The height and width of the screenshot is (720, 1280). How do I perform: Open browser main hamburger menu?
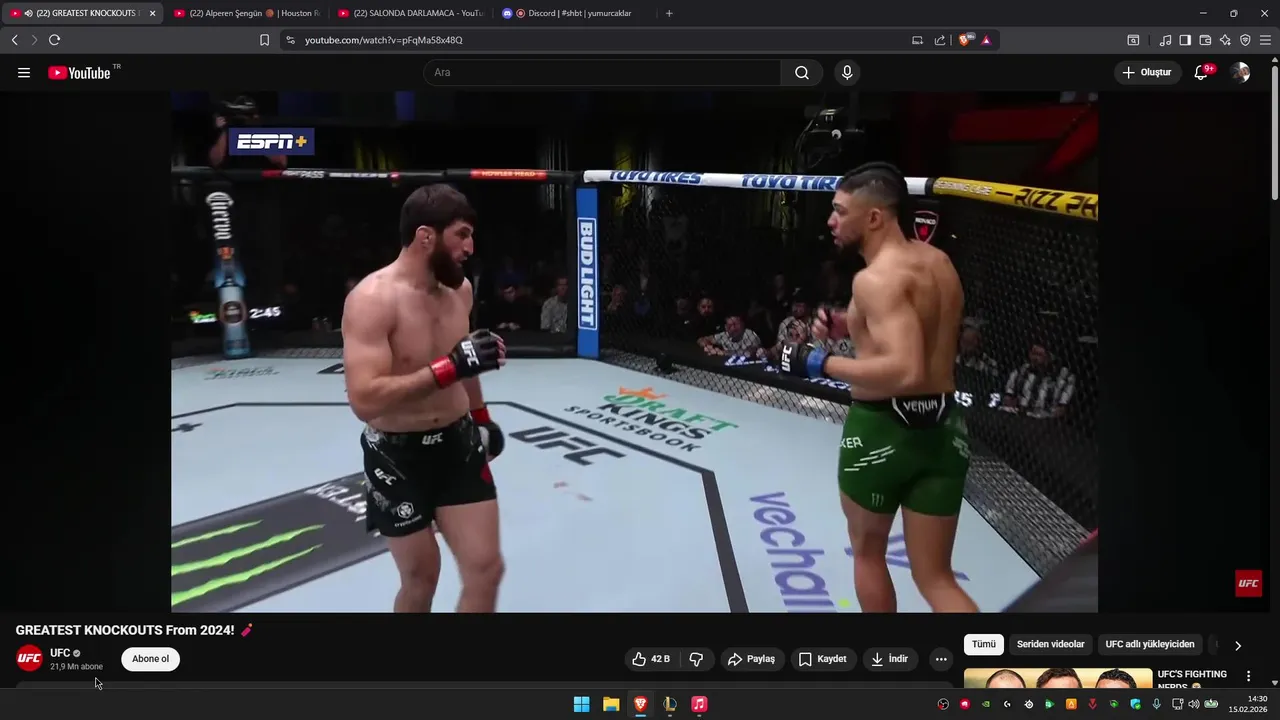pos(1265,40)
